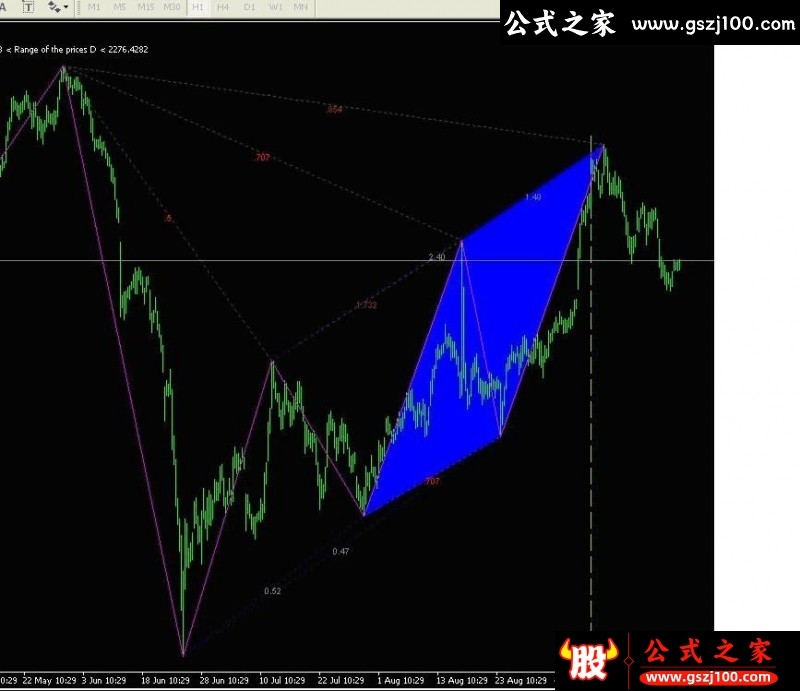Click the '22 May 10:29' date label
Image resolution: width=800 pixels, height=691 pixels.
pos(49,680)
